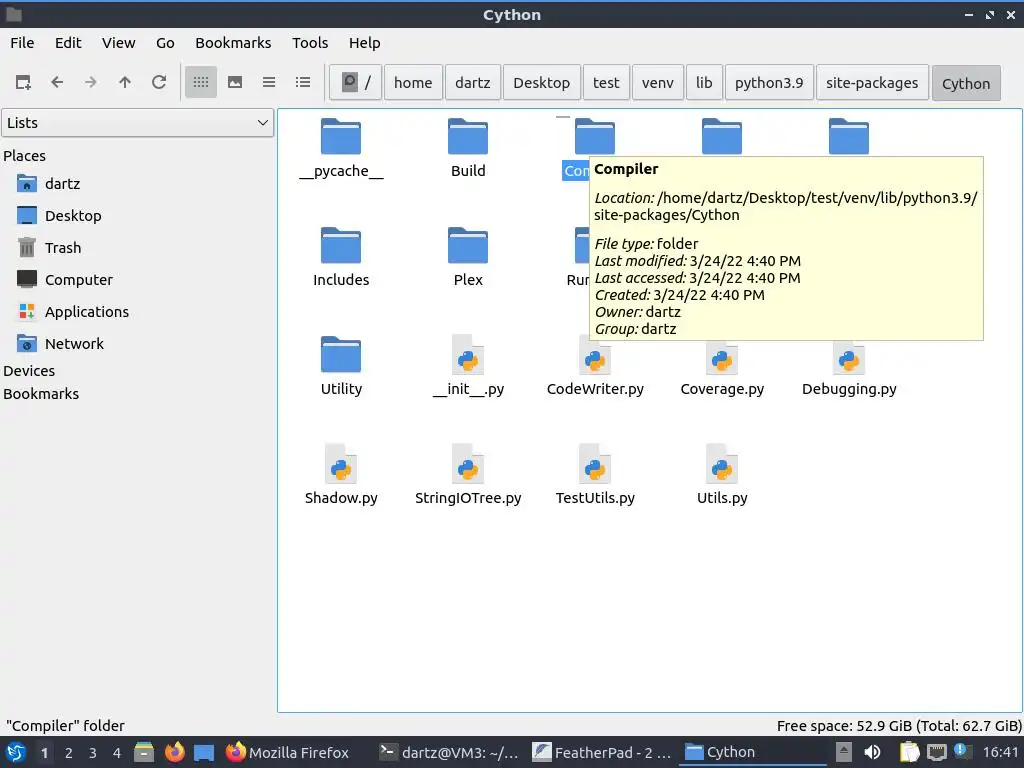Navigate to the site-packages path button
Image resolution: width=1024 pixels, height=768 pixels.
[x=872, y=83]
